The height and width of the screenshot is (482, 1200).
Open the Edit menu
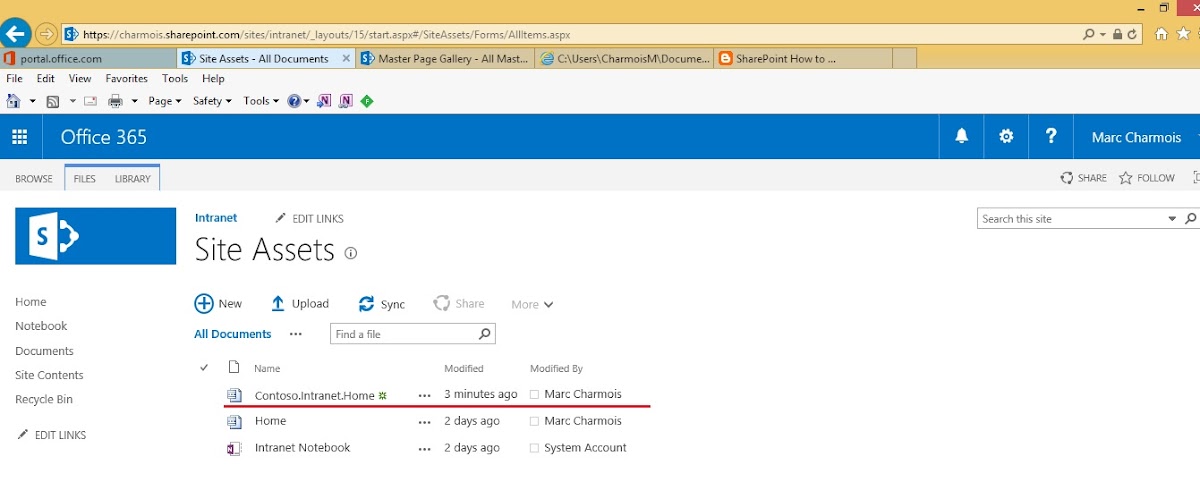click(46, 79)
